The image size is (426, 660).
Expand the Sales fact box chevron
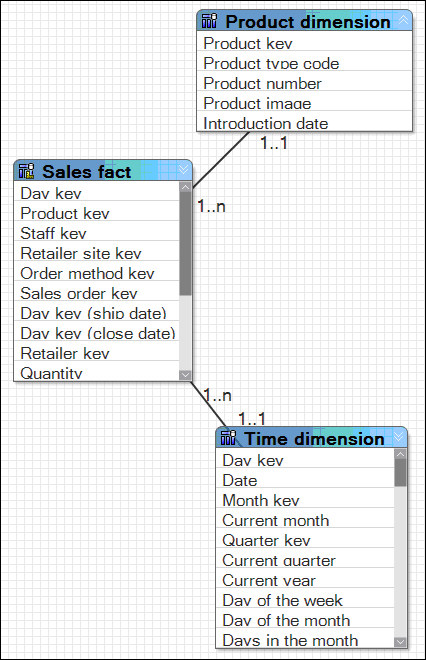click(x=184, y=170)
